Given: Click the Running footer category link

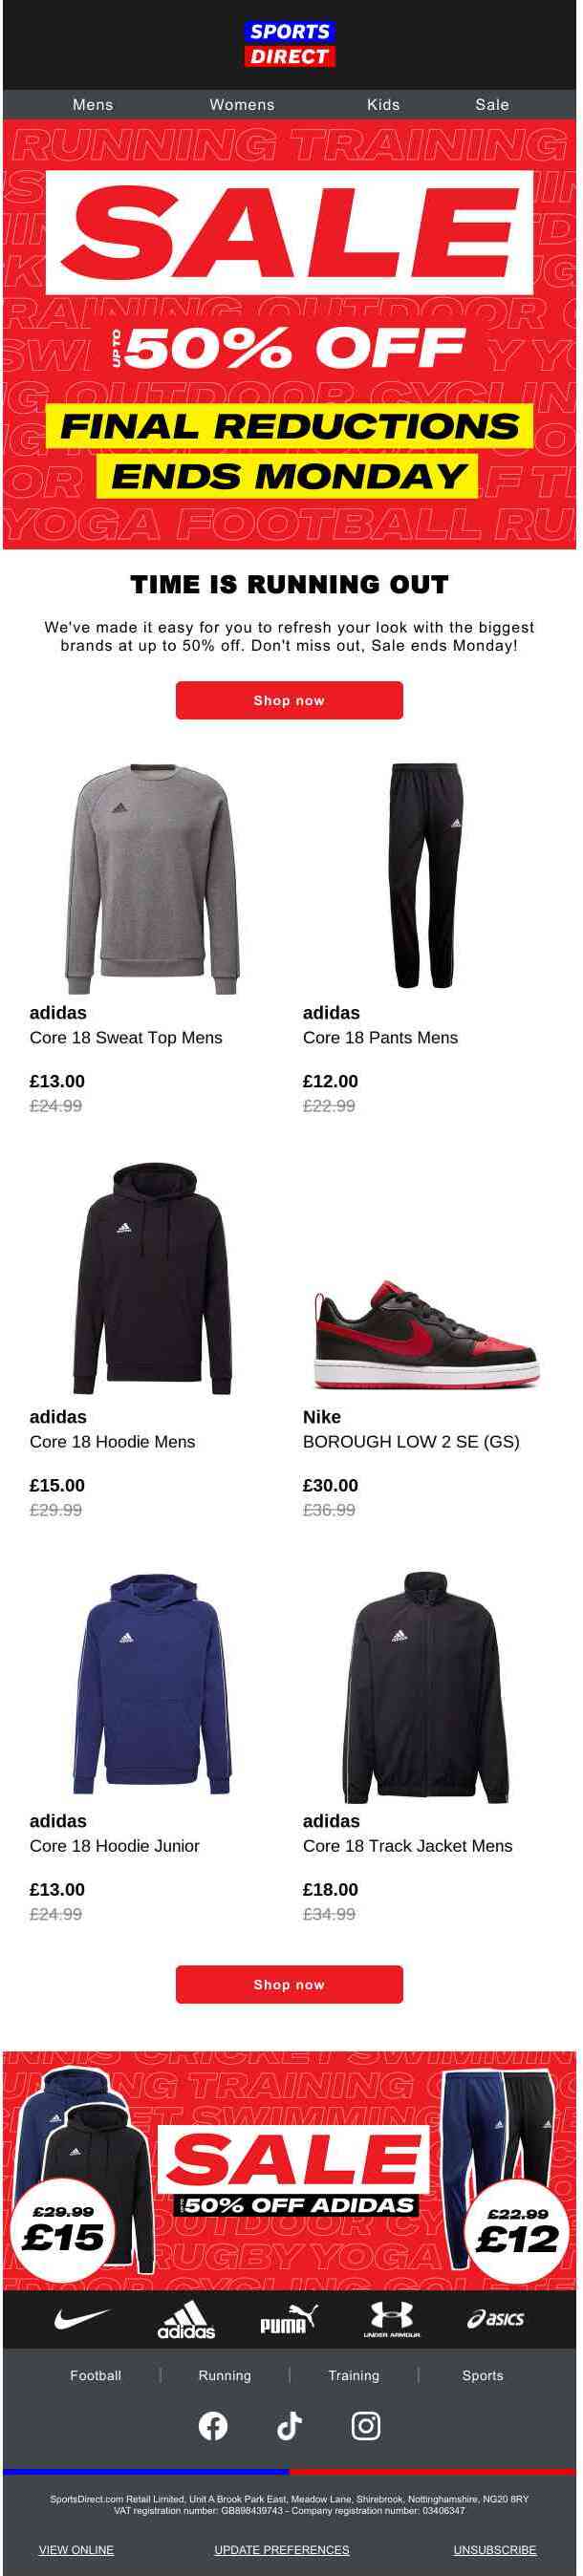Looking at the screenshot, I should (x=225, y=2375).
